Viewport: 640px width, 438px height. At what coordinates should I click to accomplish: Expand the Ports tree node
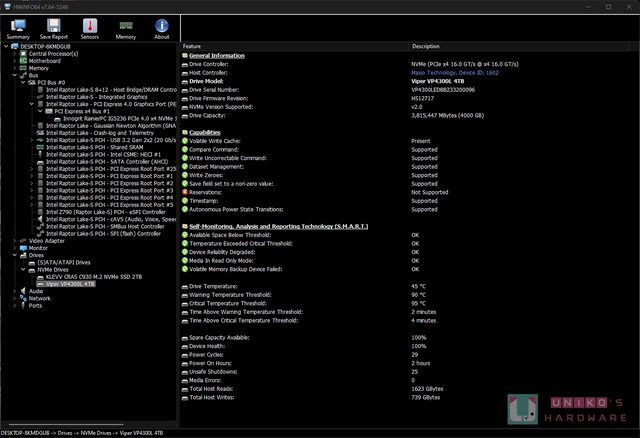[x=13, y=305]
